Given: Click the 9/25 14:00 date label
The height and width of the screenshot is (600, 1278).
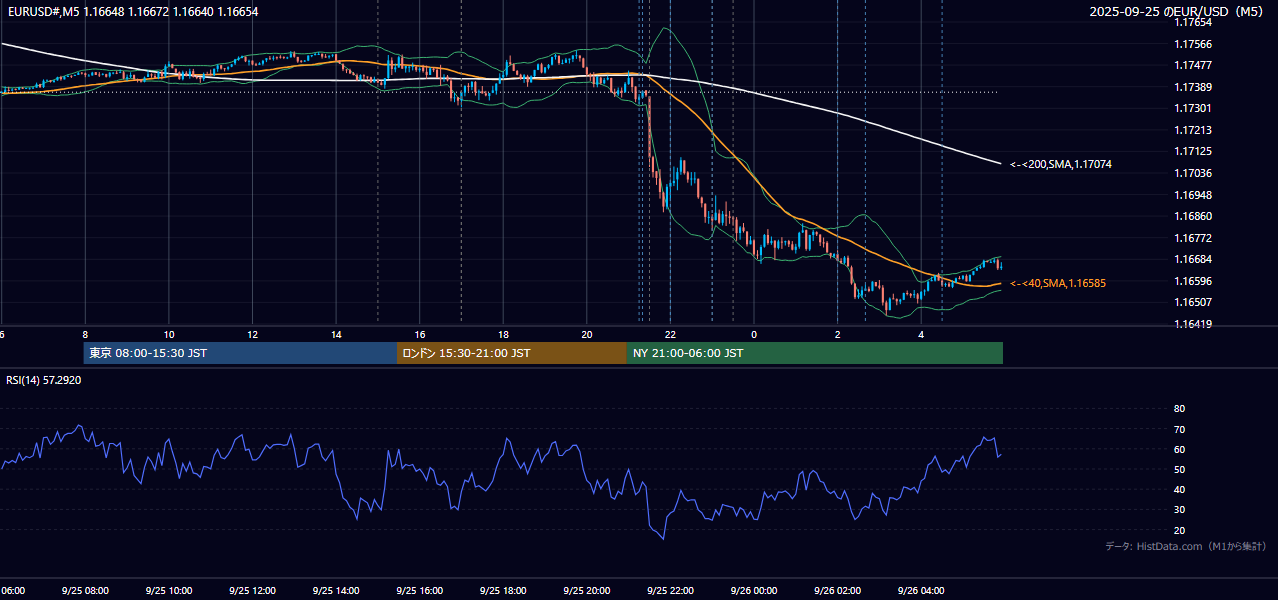Looking at the screenshot, I should pos(336,591).
